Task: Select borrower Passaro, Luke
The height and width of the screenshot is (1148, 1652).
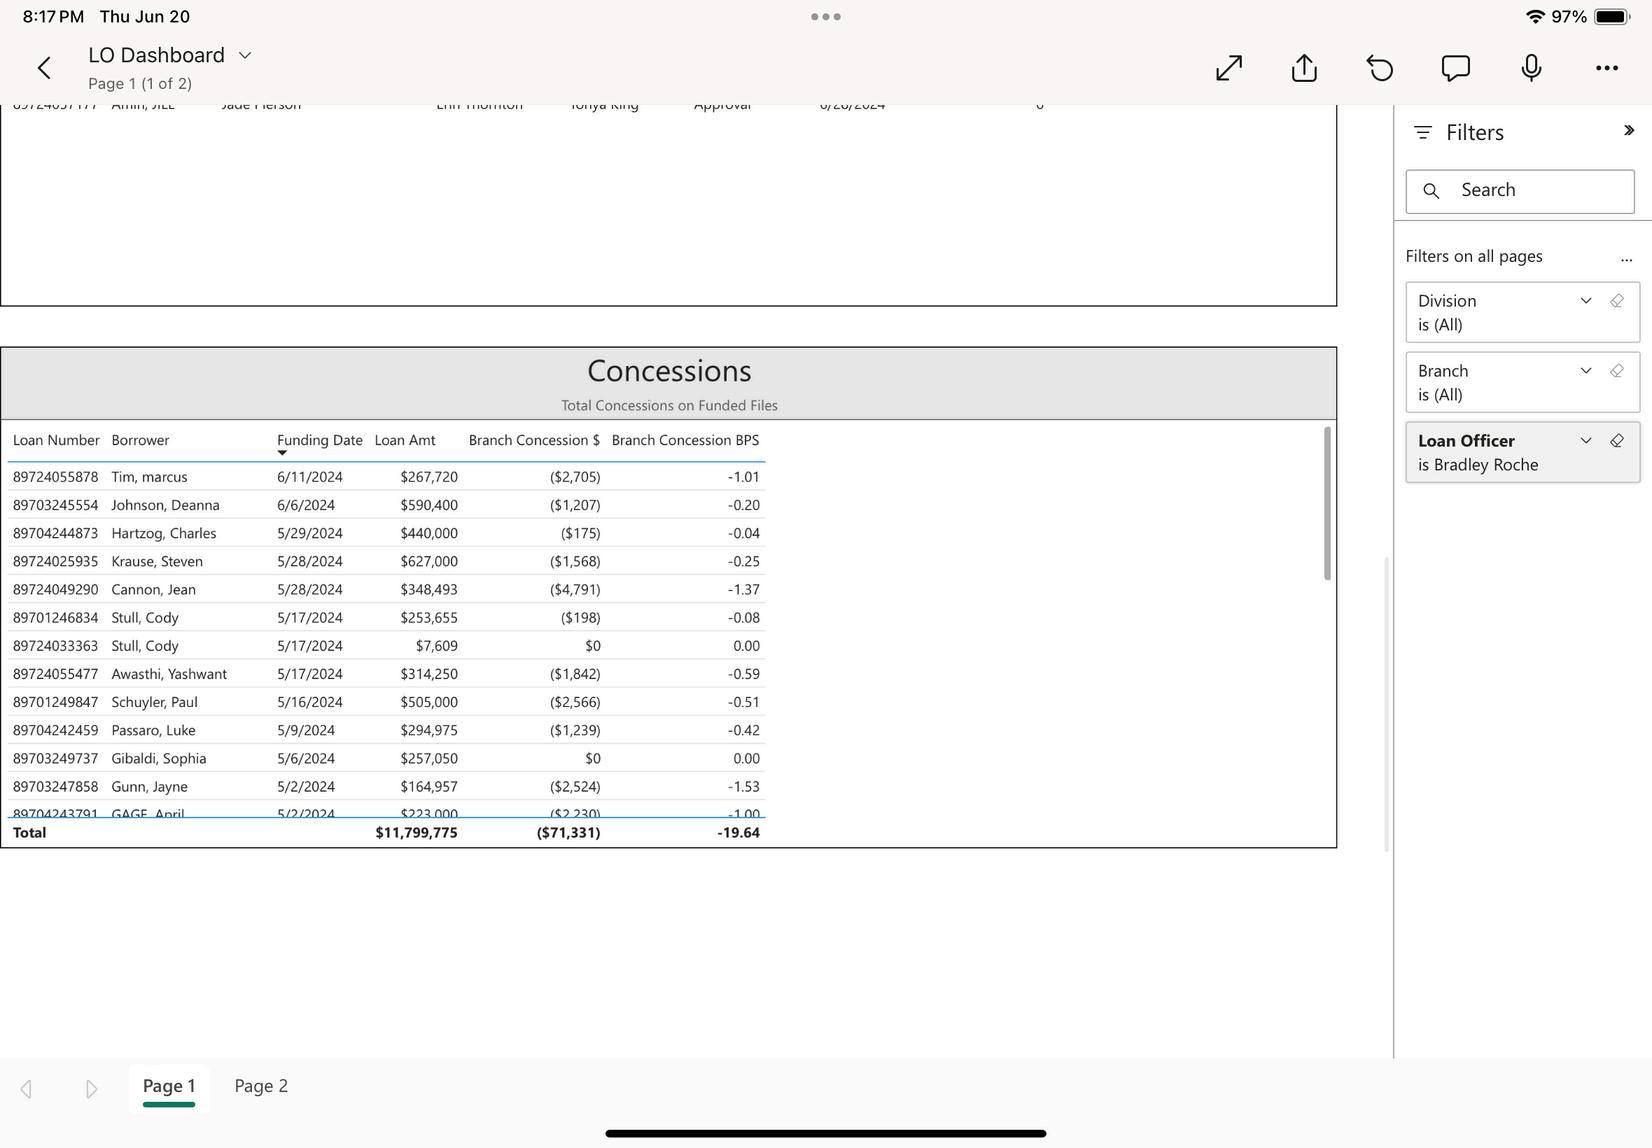Action: click(153, 730)
